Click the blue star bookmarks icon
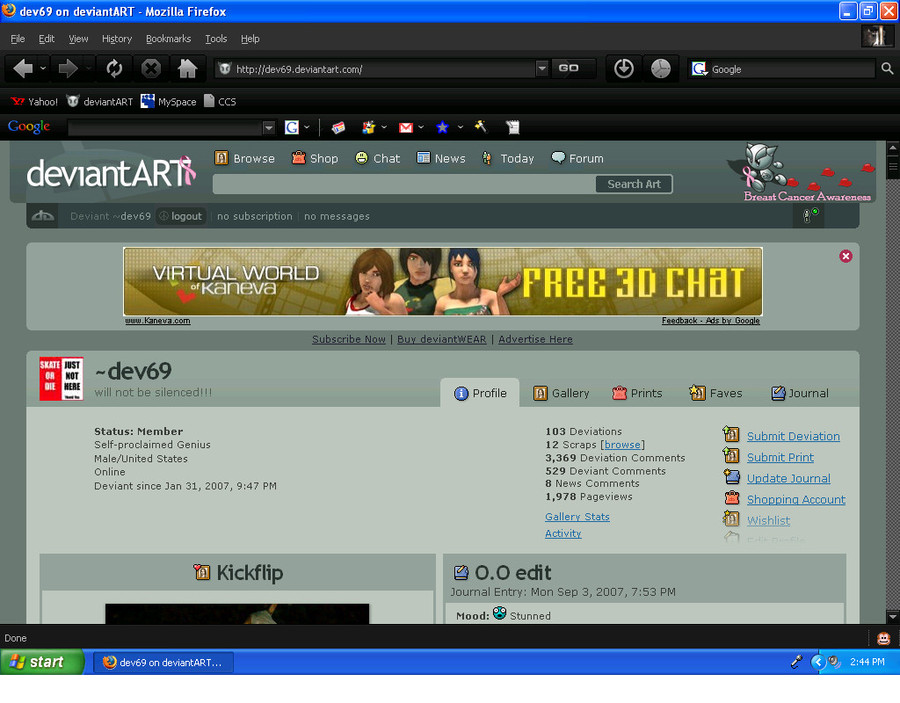Viewport: 900px width, 703px height. [442, 127]
